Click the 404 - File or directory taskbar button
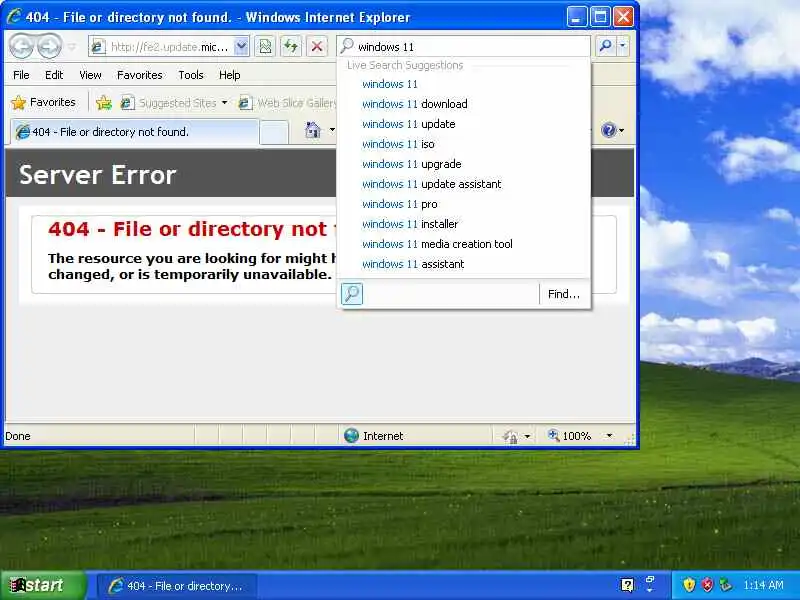 point(177,586)
